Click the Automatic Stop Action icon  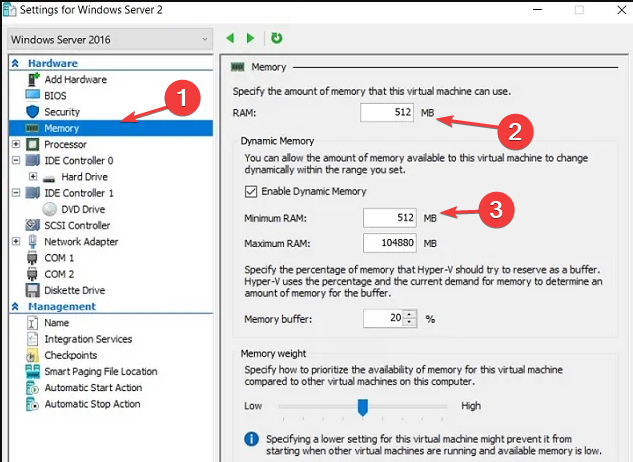(x=32, y=404)
